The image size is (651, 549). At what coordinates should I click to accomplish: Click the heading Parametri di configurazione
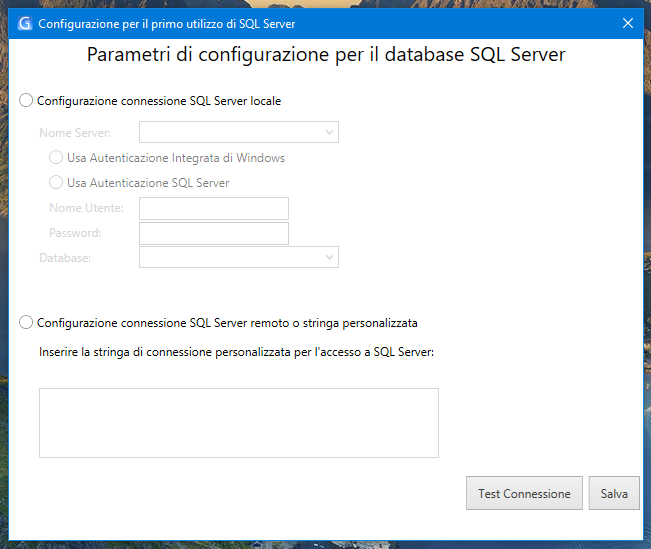[326, 55]
